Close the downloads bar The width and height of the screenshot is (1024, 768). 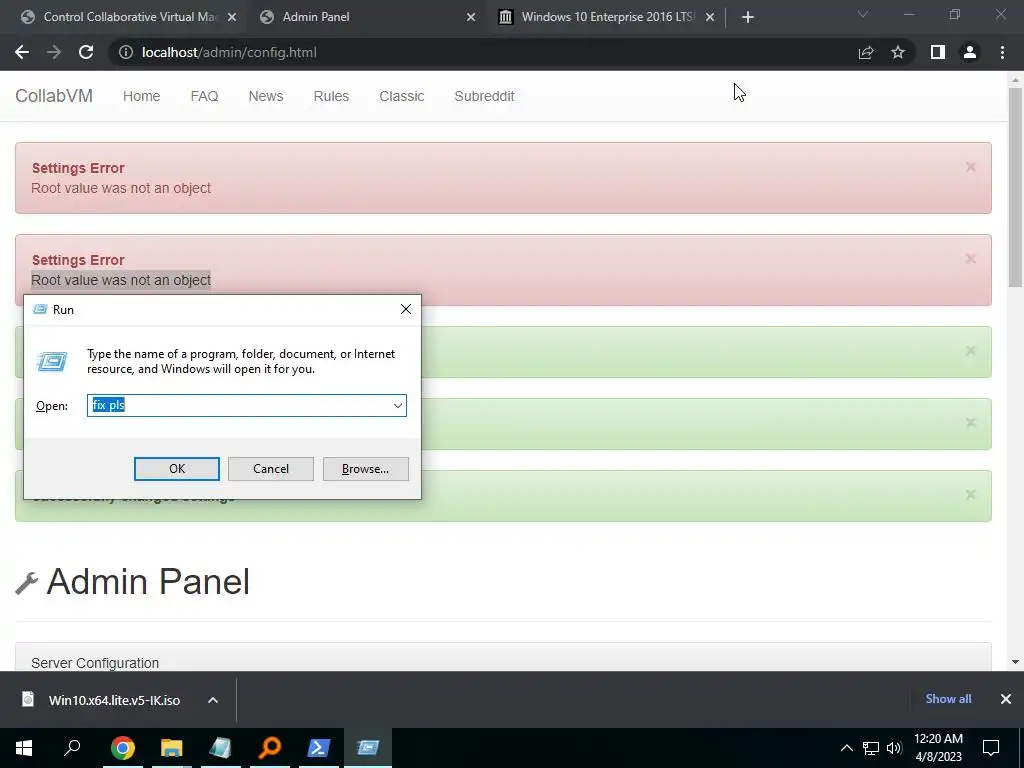pos(1006,699)
